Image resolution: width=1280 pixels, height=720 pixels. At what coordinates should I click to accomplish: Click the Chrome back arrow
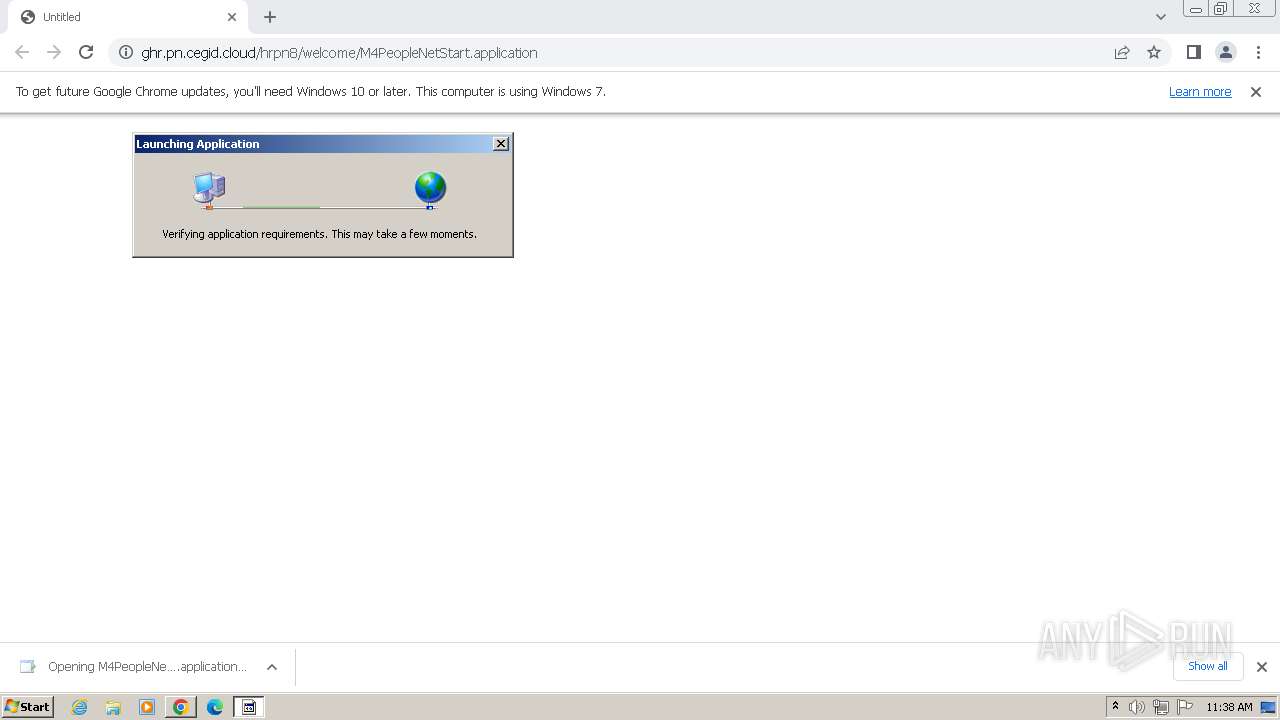[x=22, y=52]
